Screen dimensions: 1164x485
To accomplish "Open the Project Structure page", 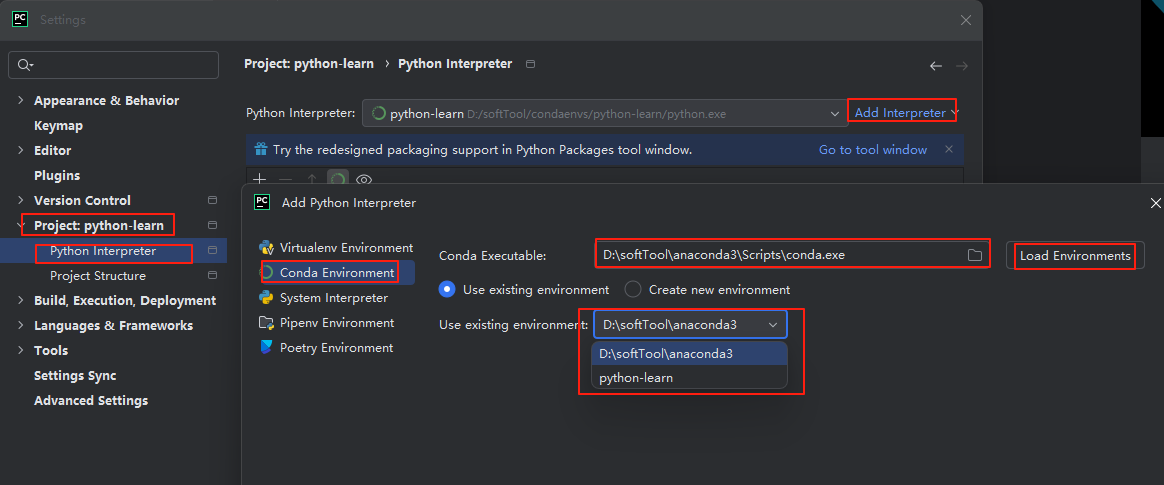I will 98,276.
